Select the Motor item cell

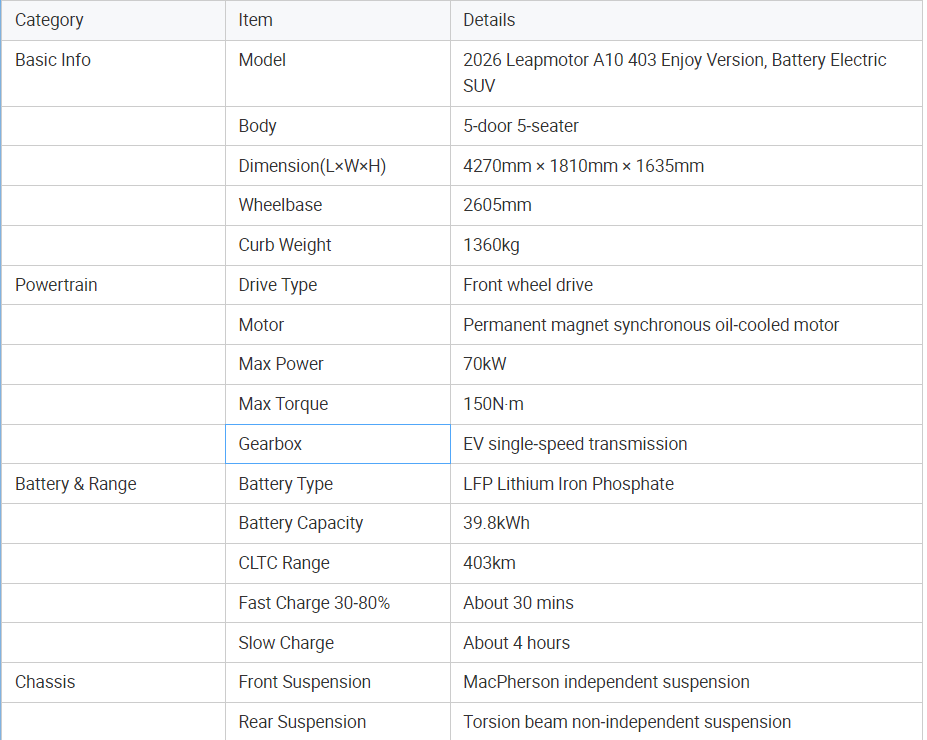pyautogui.click(x=338, y=324)
